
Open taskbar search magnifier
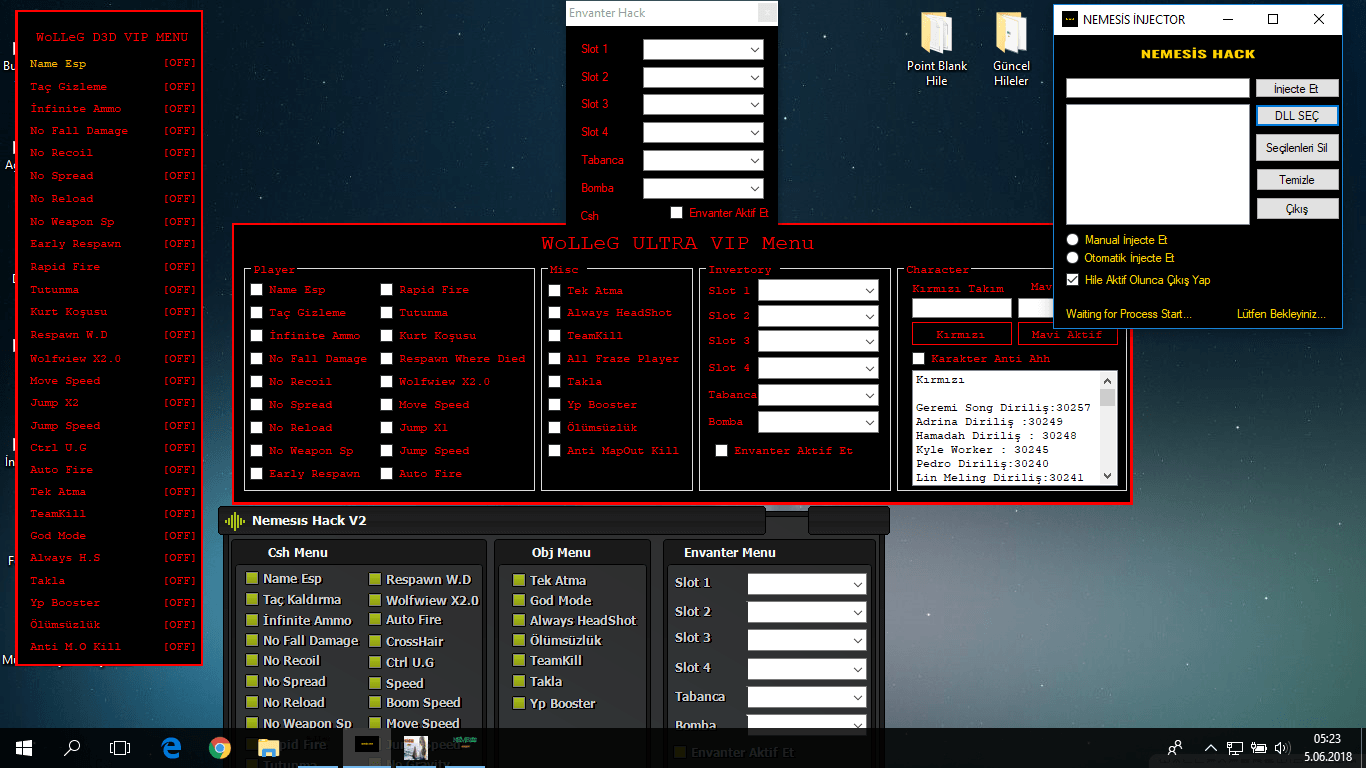72,747
